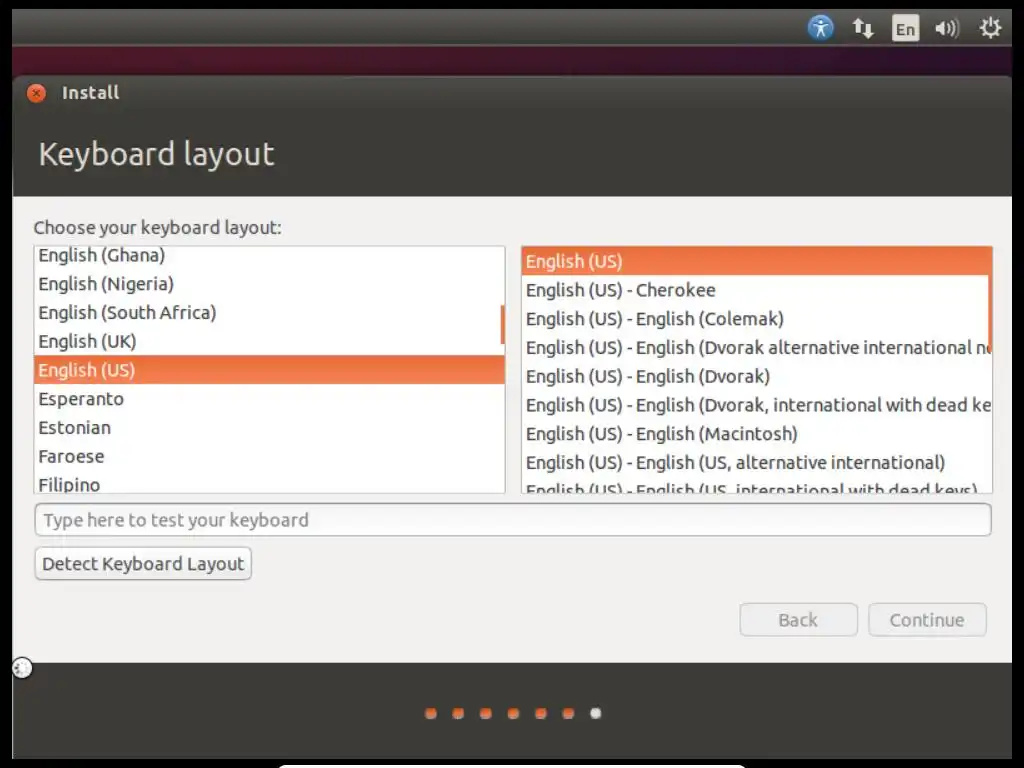Choose English (US) - Cherokee variant
This screenshot has width=1024, height=768.
click(x=756, y=290)
